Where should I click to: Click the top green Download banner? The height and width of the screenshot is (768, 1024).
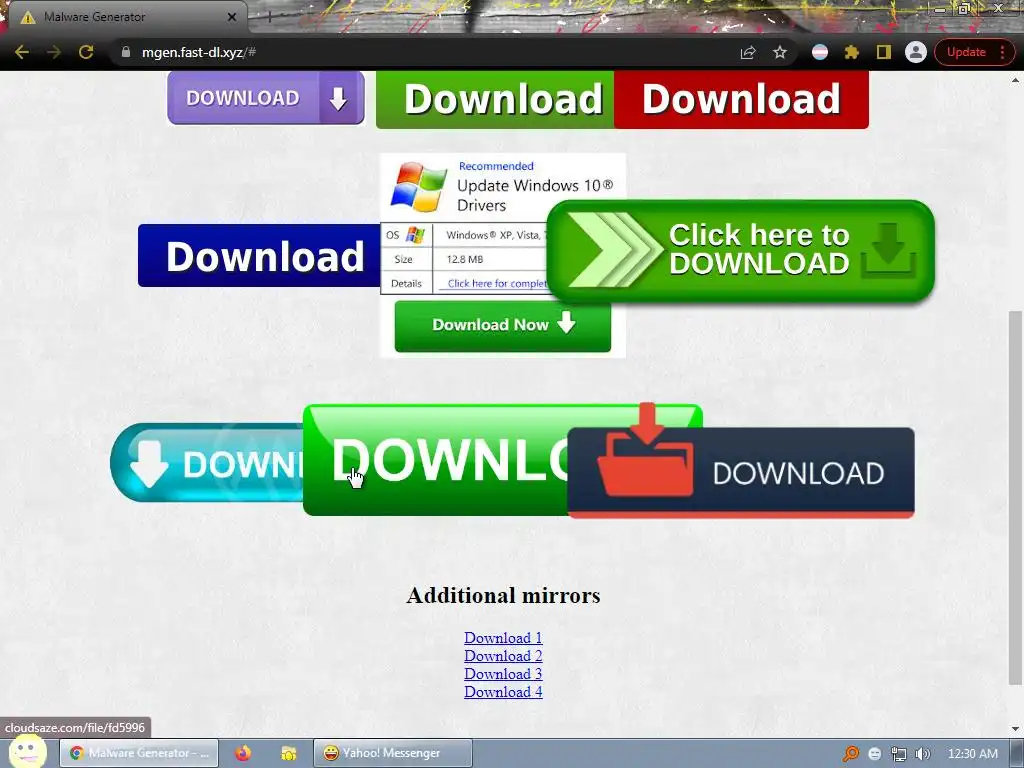495,99
